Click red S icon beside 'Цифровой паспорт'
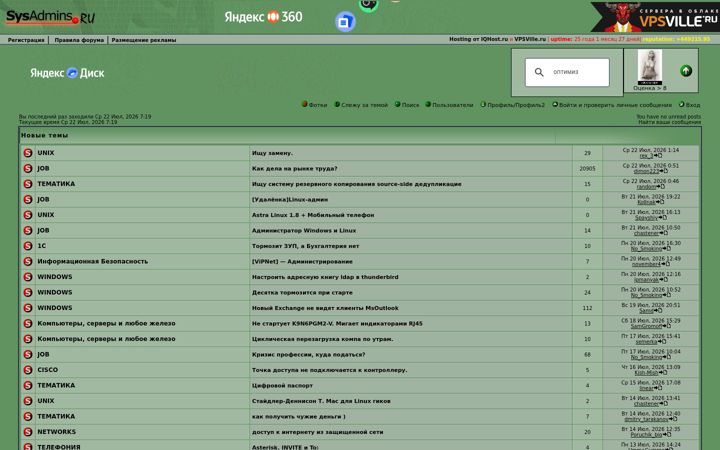720x450 pixels. click(x=28, y=385)
